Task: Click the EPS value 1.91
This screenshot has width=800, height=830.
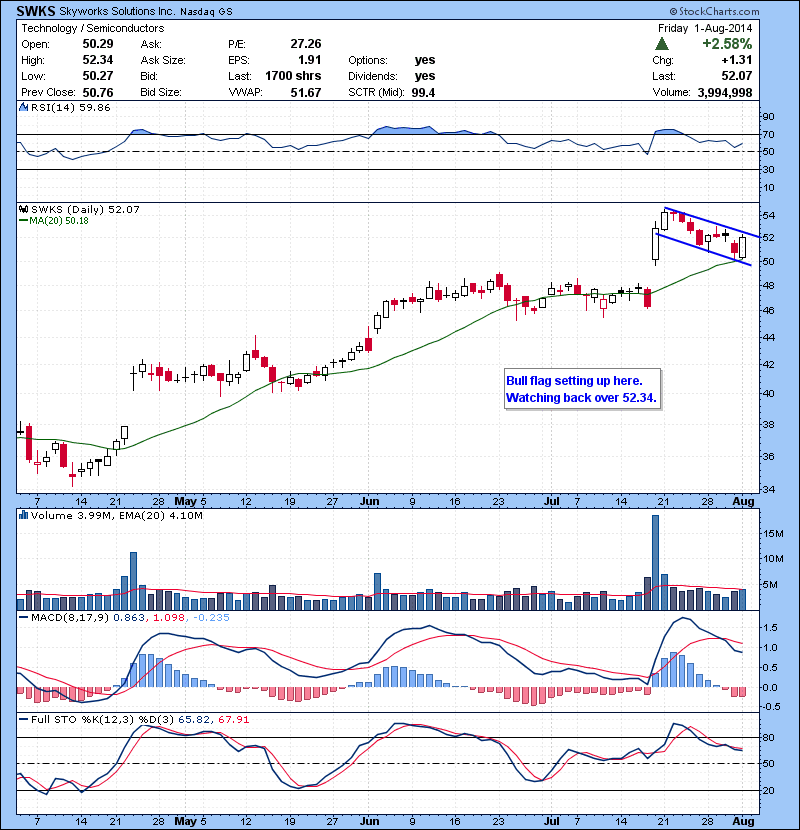Action: (x=310, y=60)
